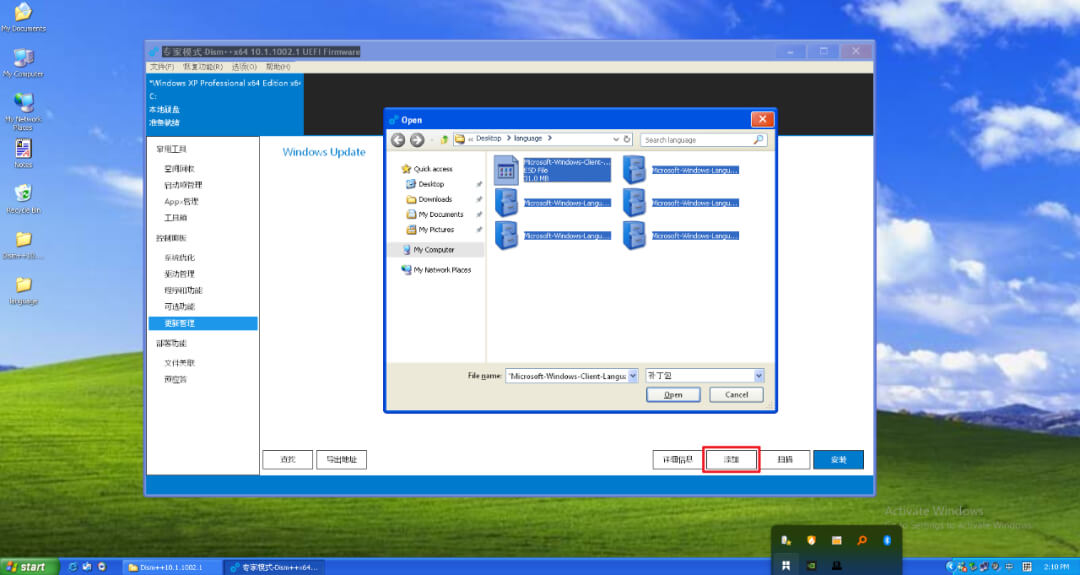This screenshot has height=575, width=1080.
Task: Click the Up folder icon in dialog
Action: tap(444, 140)
